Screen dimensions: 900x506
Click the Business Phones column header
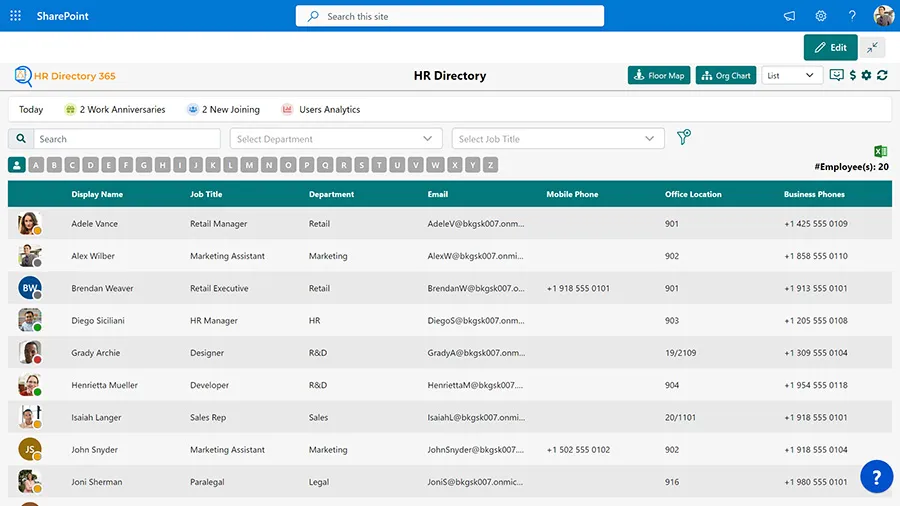tap(814, 194)
